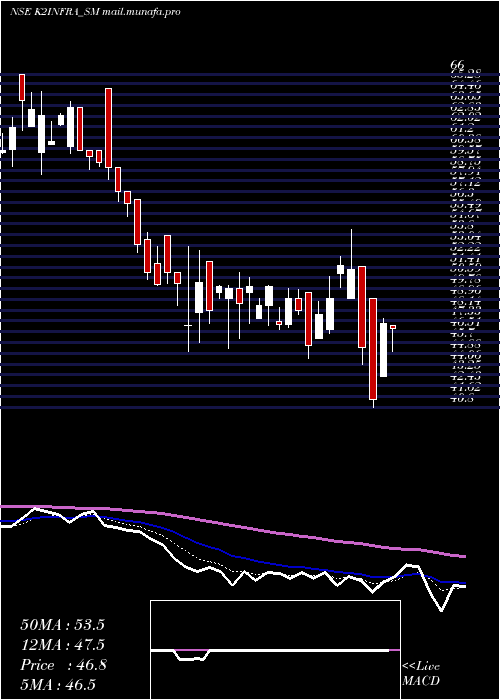
Task: Click the <<Live MACD label
Action: pos(421,673)
